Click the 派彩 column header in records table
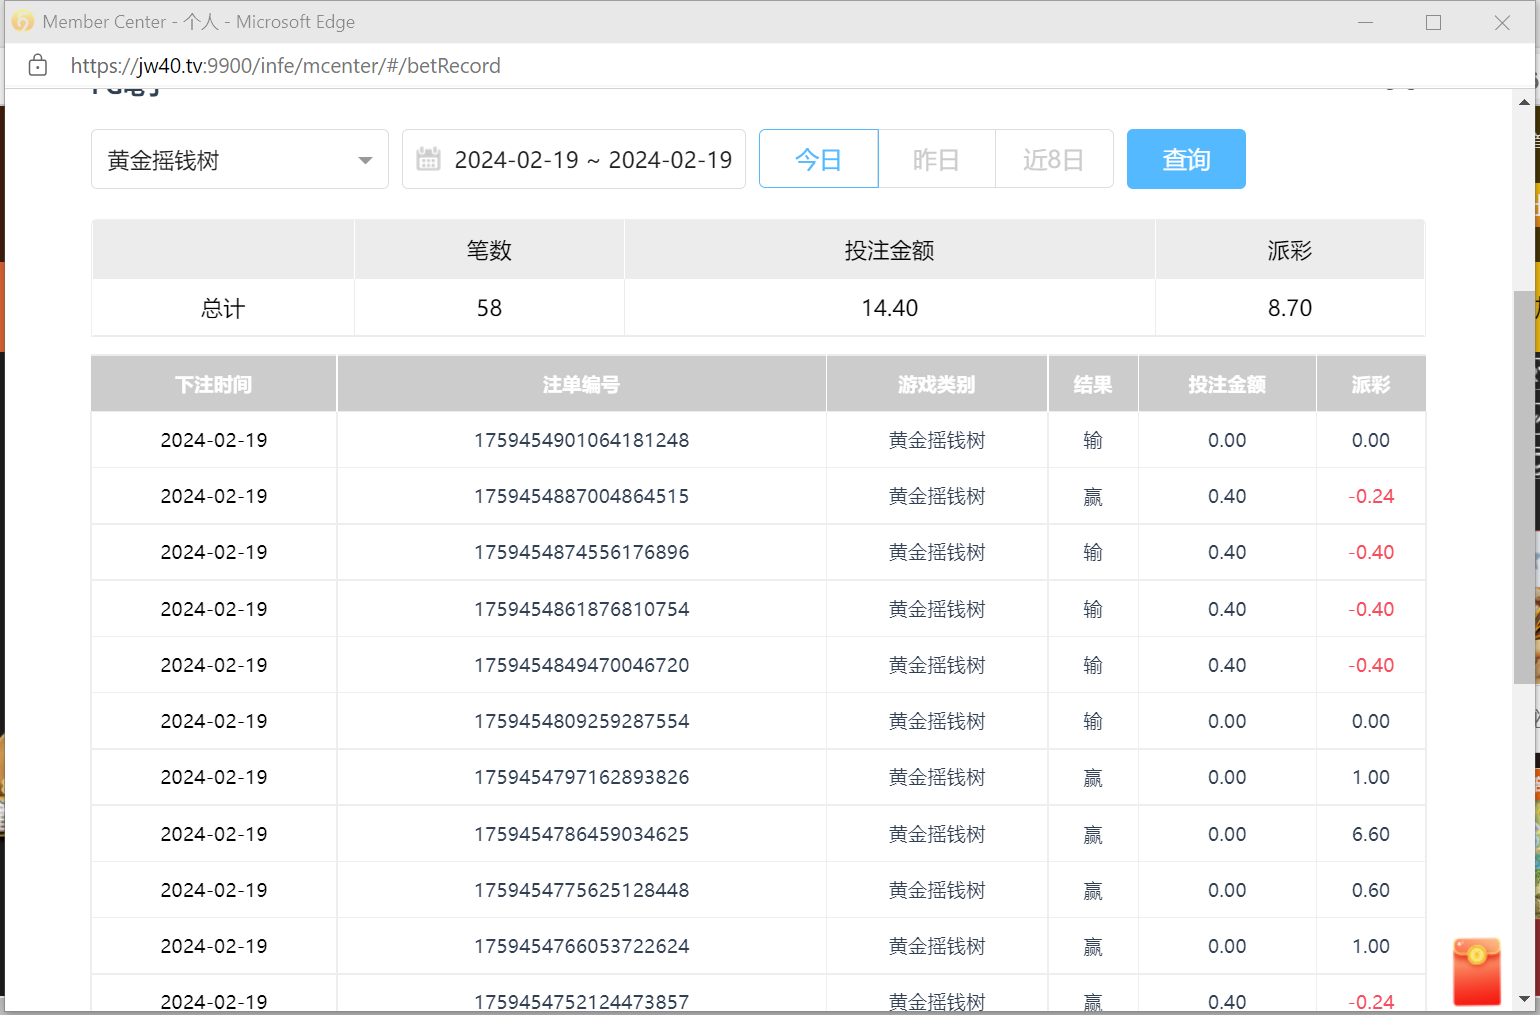1540x1015 pixels. tap(1370, 384)
